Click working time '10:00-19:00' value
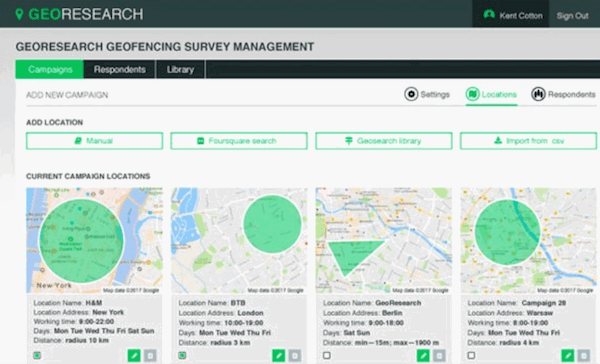Image resolution: width=600 pixels, height=364 pixels. click(x=244, y=323)
